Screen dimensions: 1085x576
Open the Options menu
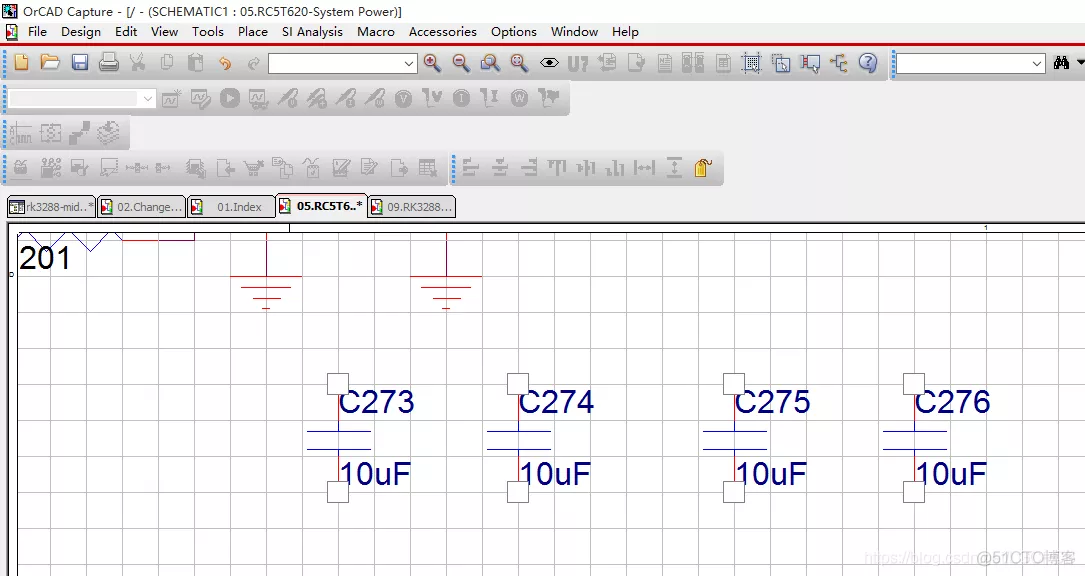pyautogui.click(x=513, y=32)
